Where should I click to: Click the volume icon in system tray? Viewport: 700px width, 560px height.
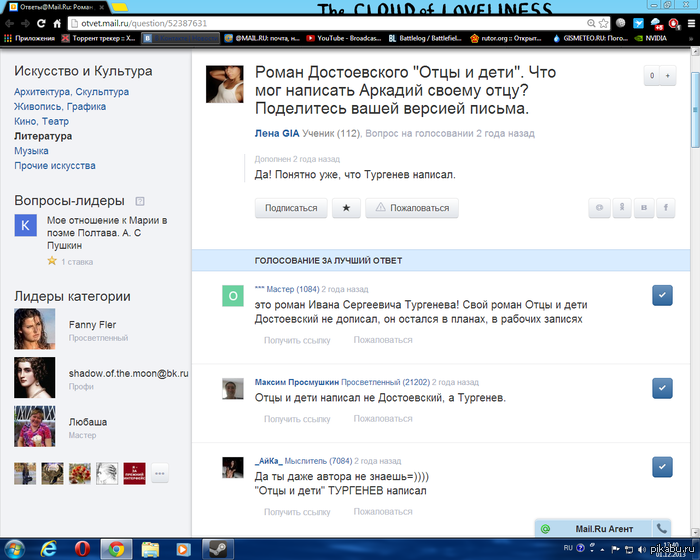[642, 549]
